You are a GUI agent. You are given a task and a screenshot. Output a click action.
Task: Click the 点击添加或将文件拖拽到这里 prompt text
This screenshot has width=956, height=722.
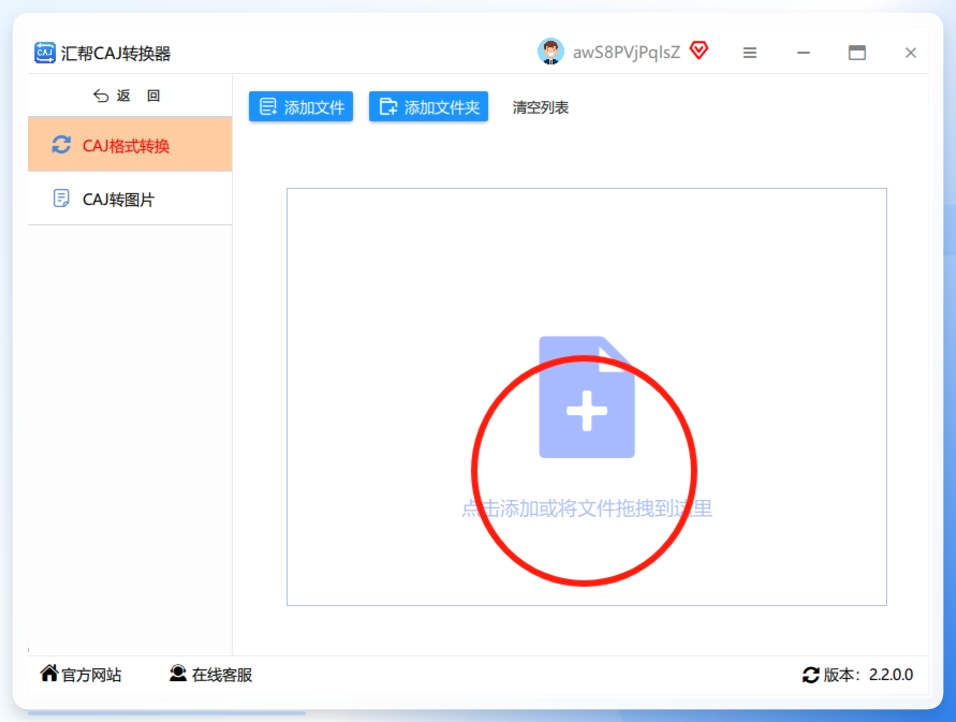coord(587,508)
